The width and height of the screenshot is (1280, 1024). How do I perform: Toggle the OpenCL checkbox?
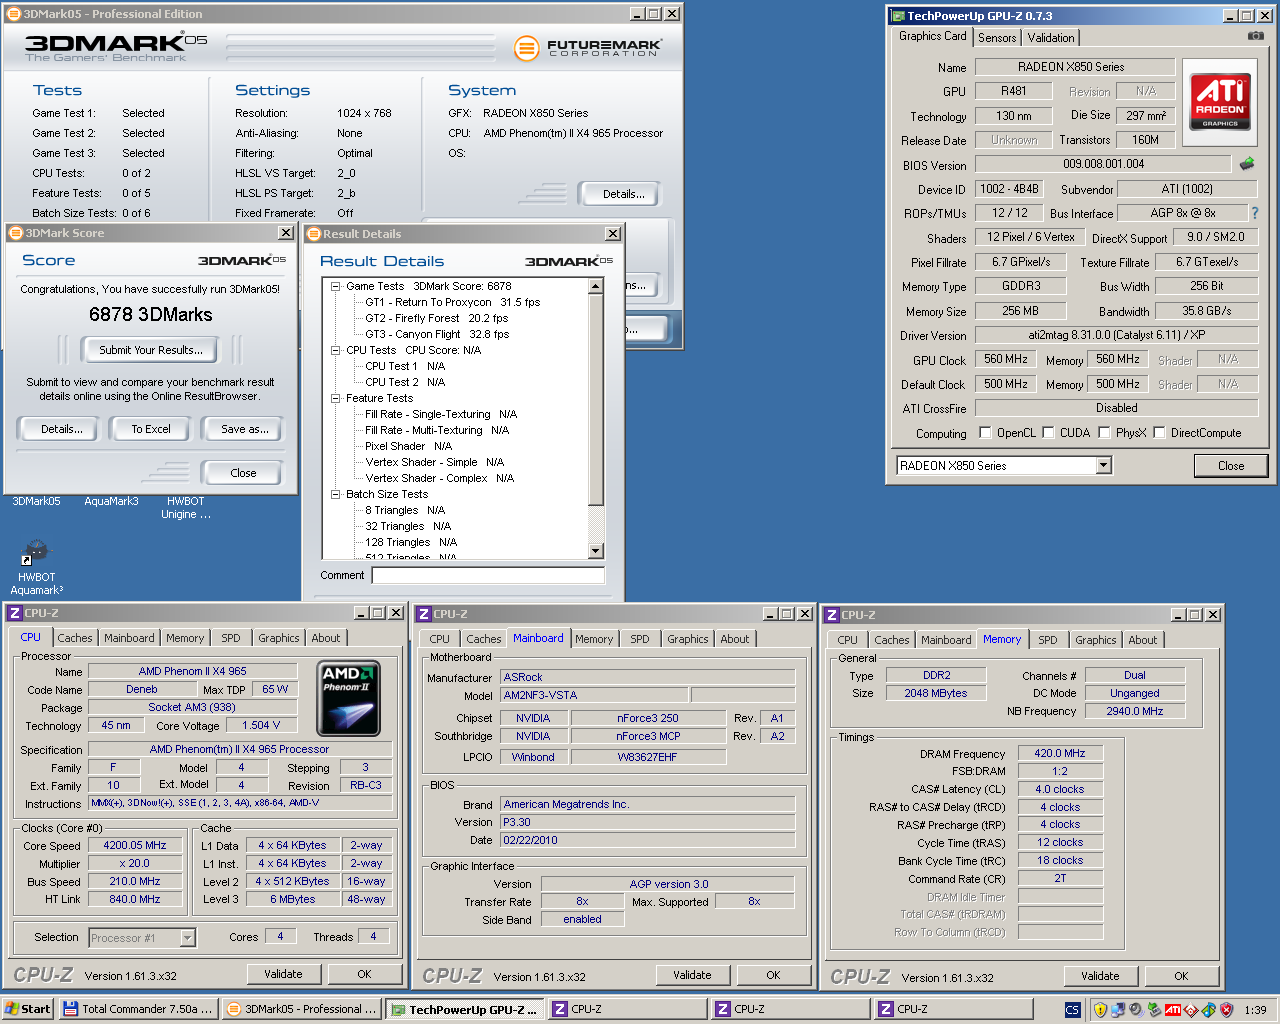[x=985, y=432]
